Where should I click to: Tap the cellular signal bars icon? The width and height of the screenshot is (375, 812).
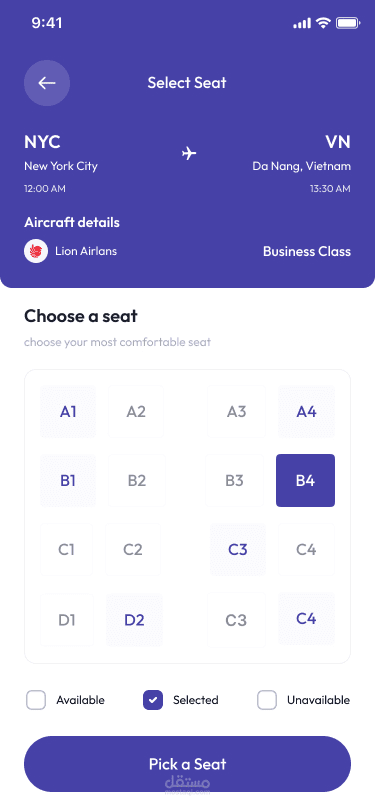tap(302, 23)
